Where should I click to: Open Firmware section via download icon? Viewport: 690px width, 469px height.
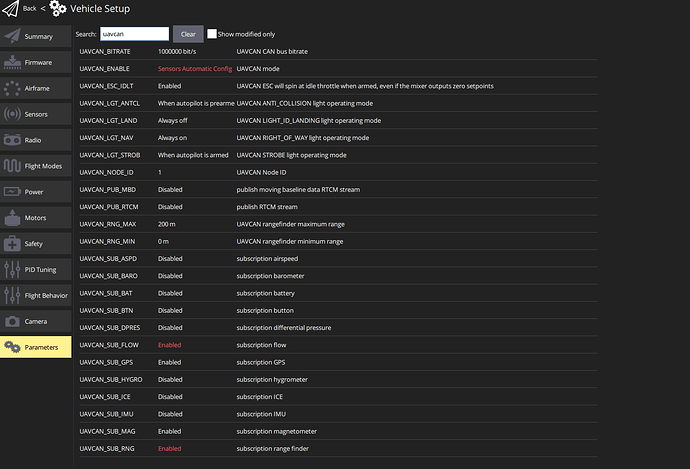tap(12, 62)
